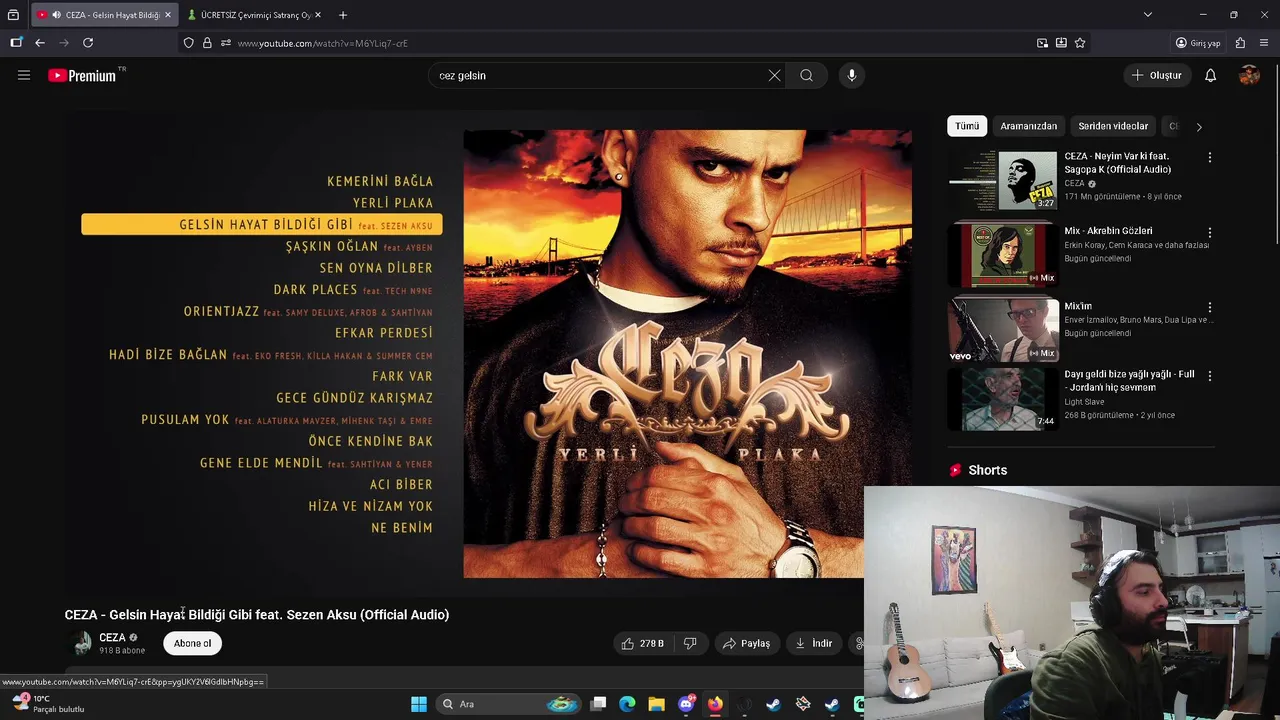Start voice search with microphone

852,75
